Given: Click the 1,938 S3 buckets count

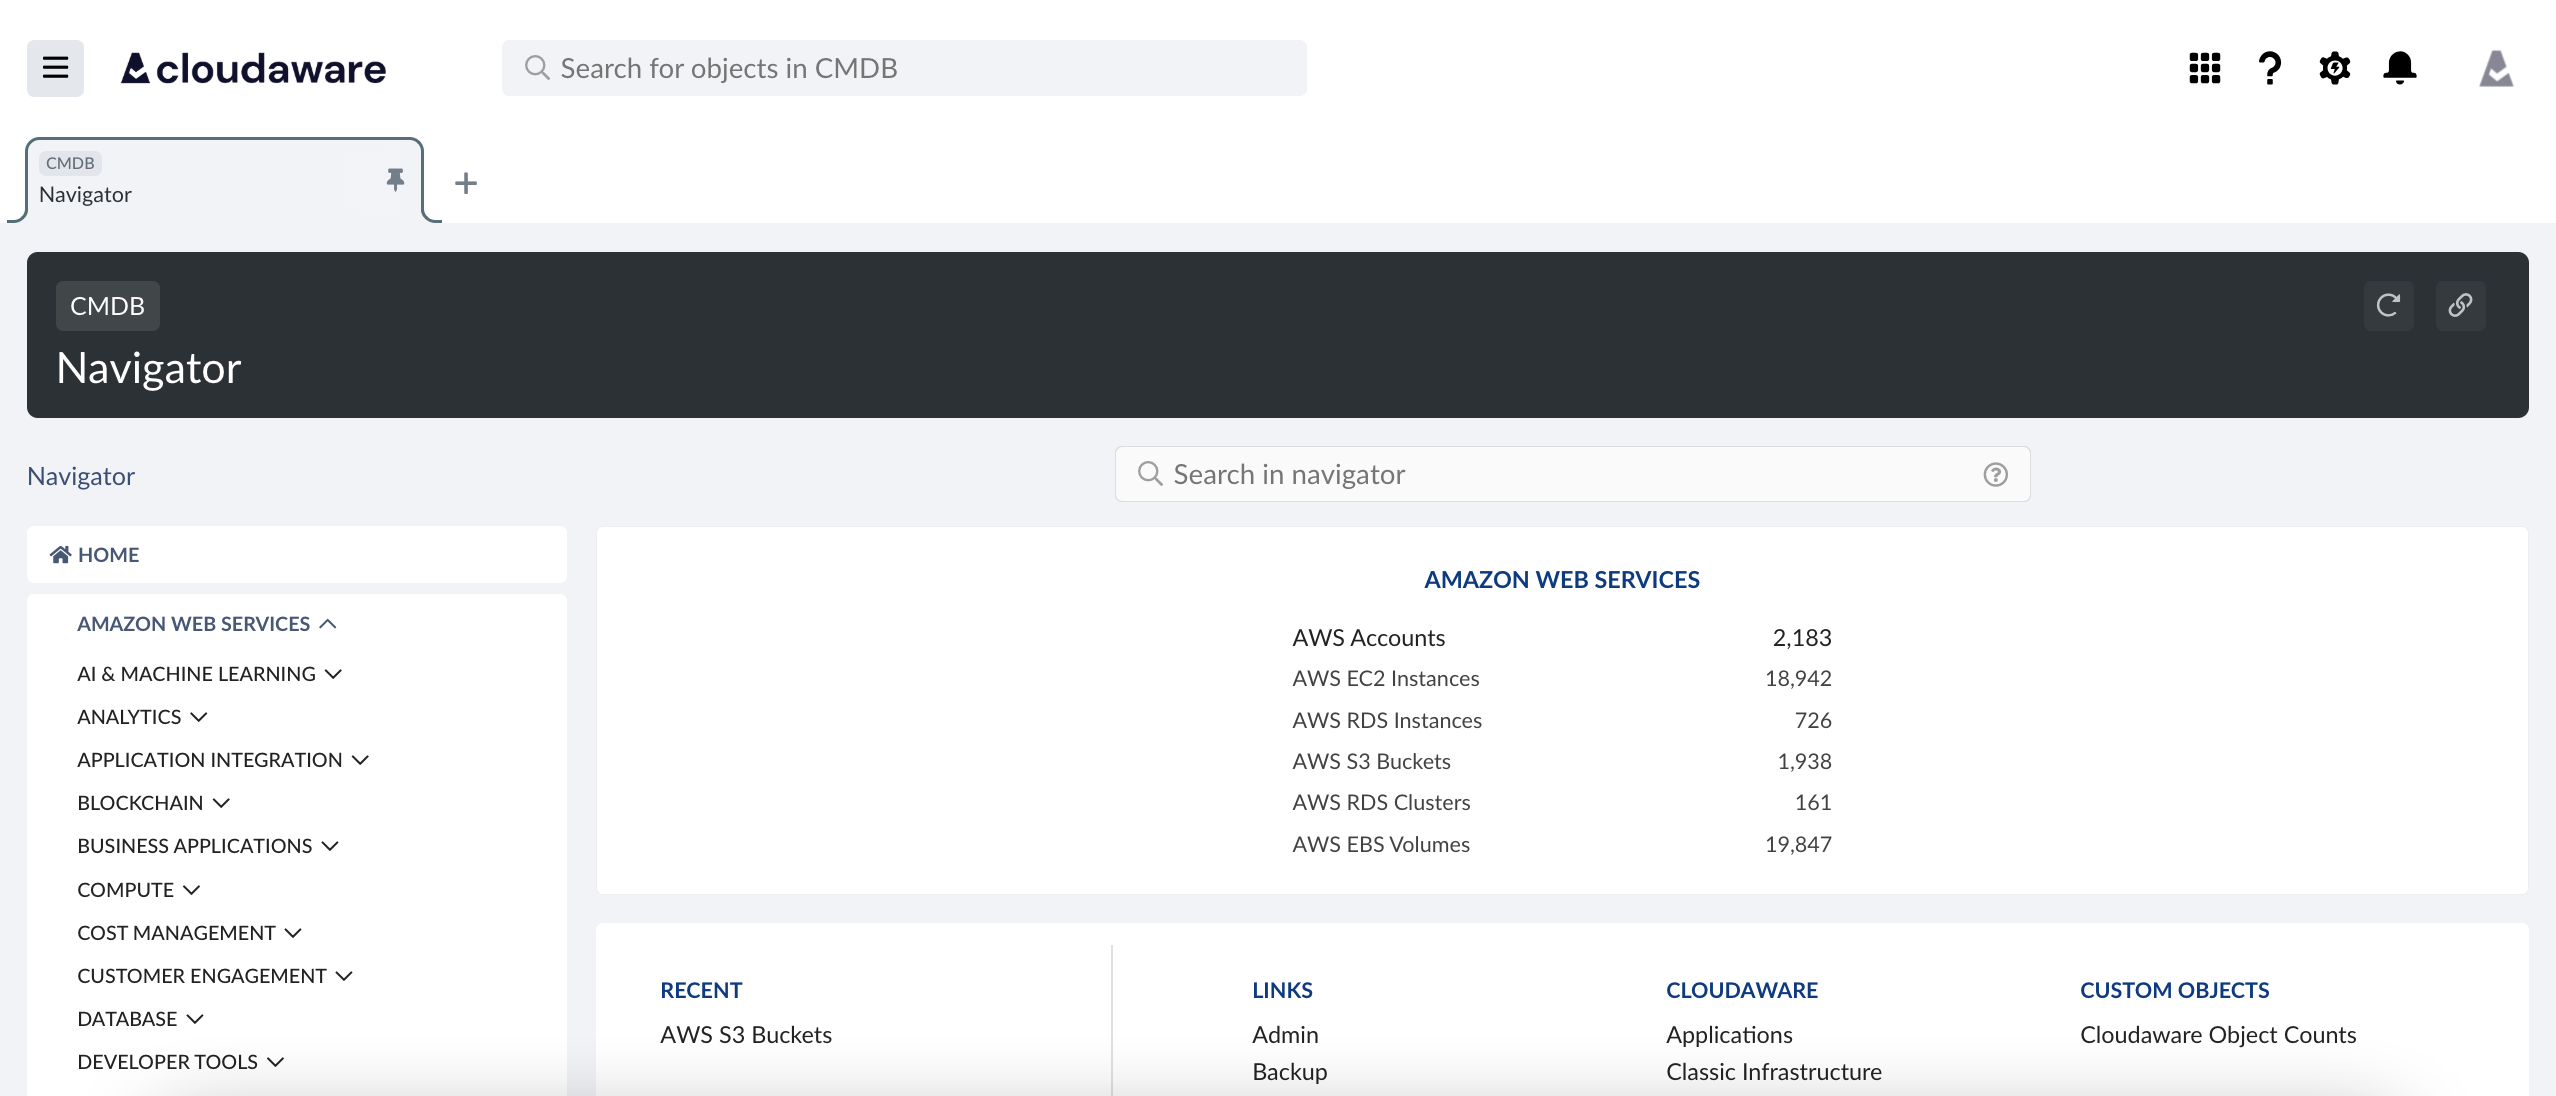Looking at the screenshot, I should pos(1804,762).
